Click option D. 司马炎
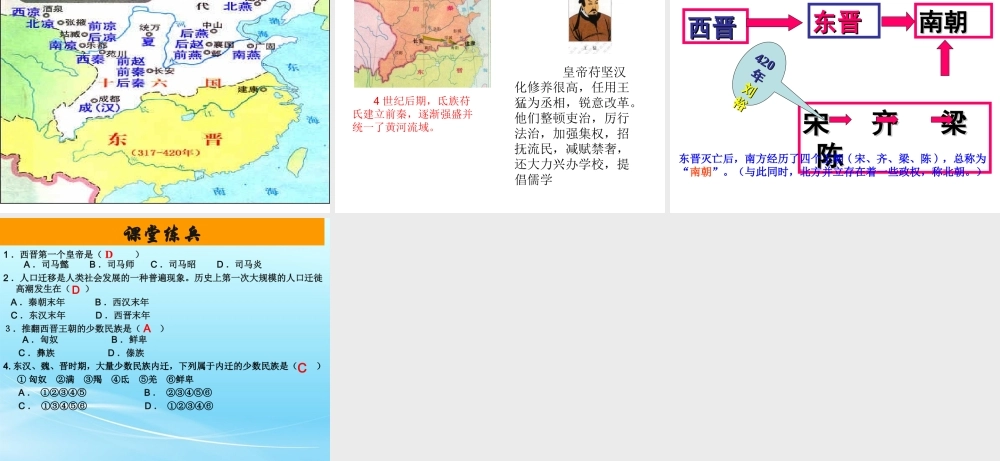Image resolution: width=1000 pixels, height=461 pixels. pos(239,264)
